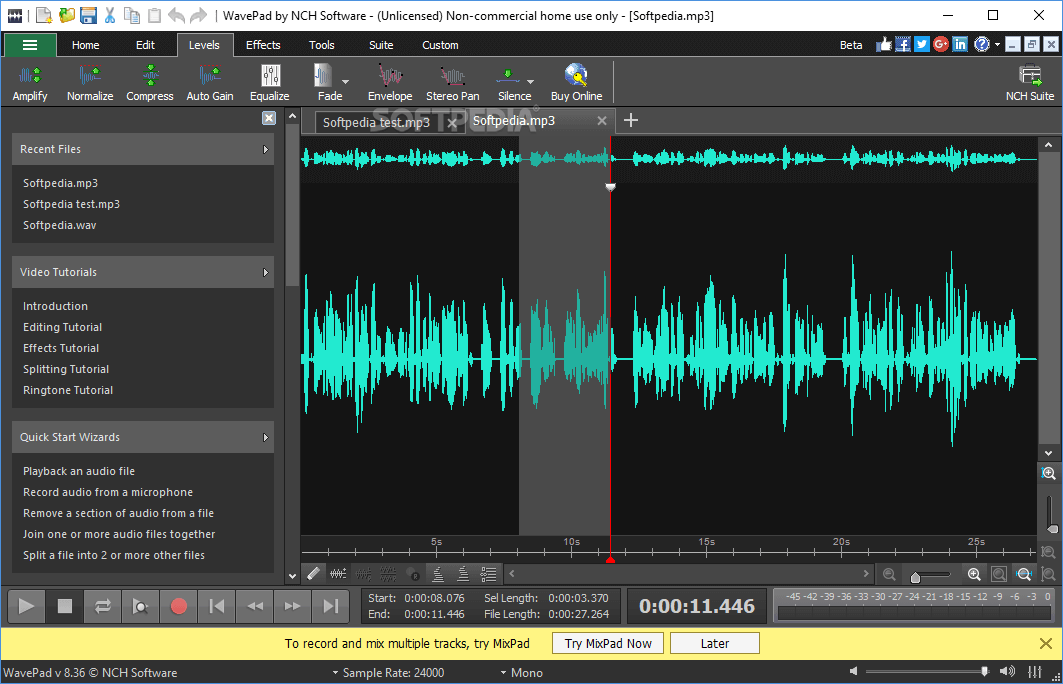Click the Try MixPad Now button

608,643
